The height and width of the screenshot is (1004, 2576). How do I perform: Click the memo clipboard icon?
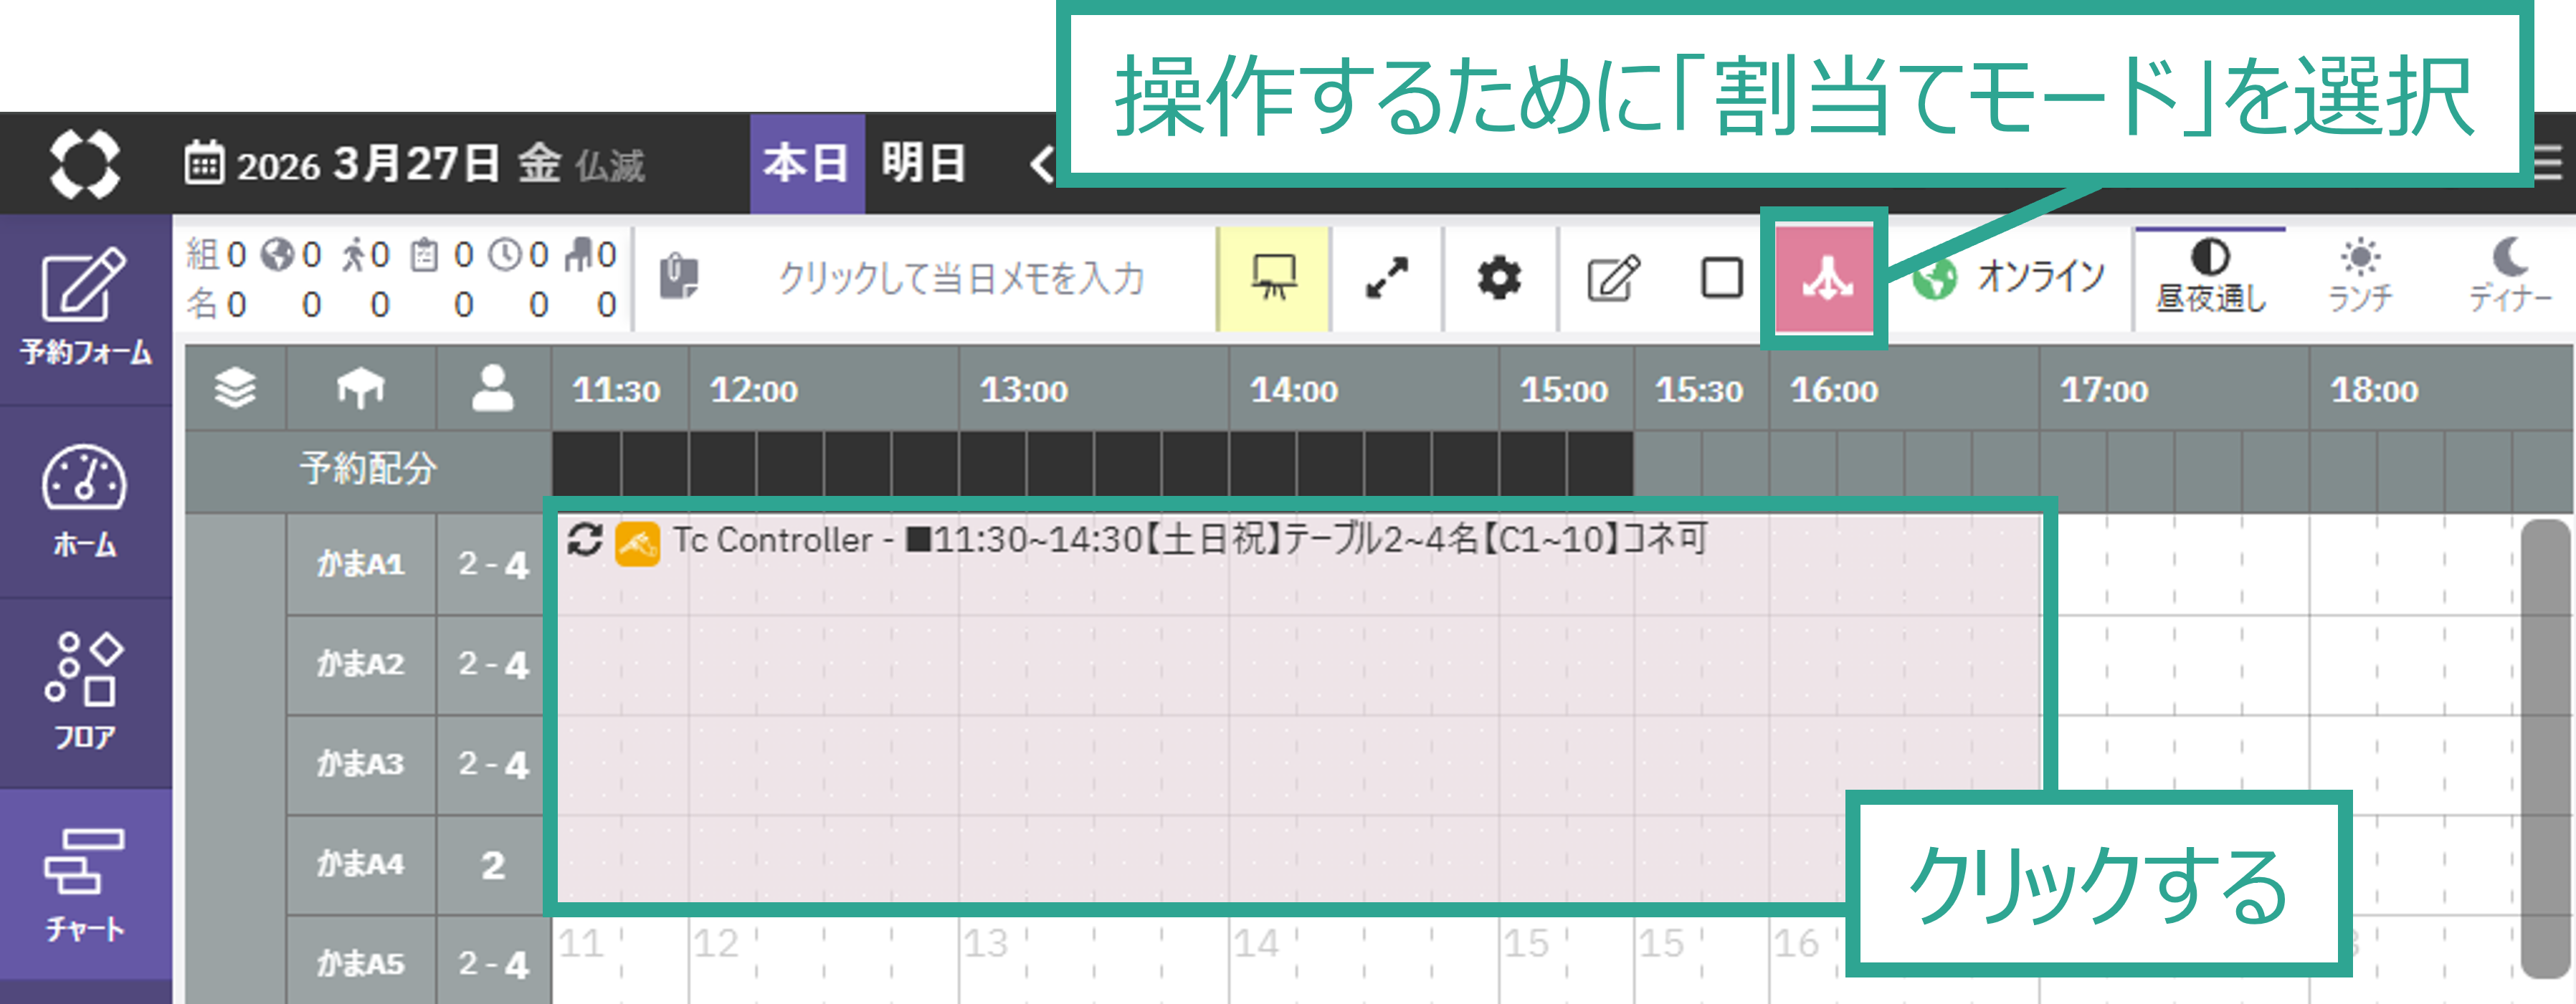(679, 277)
